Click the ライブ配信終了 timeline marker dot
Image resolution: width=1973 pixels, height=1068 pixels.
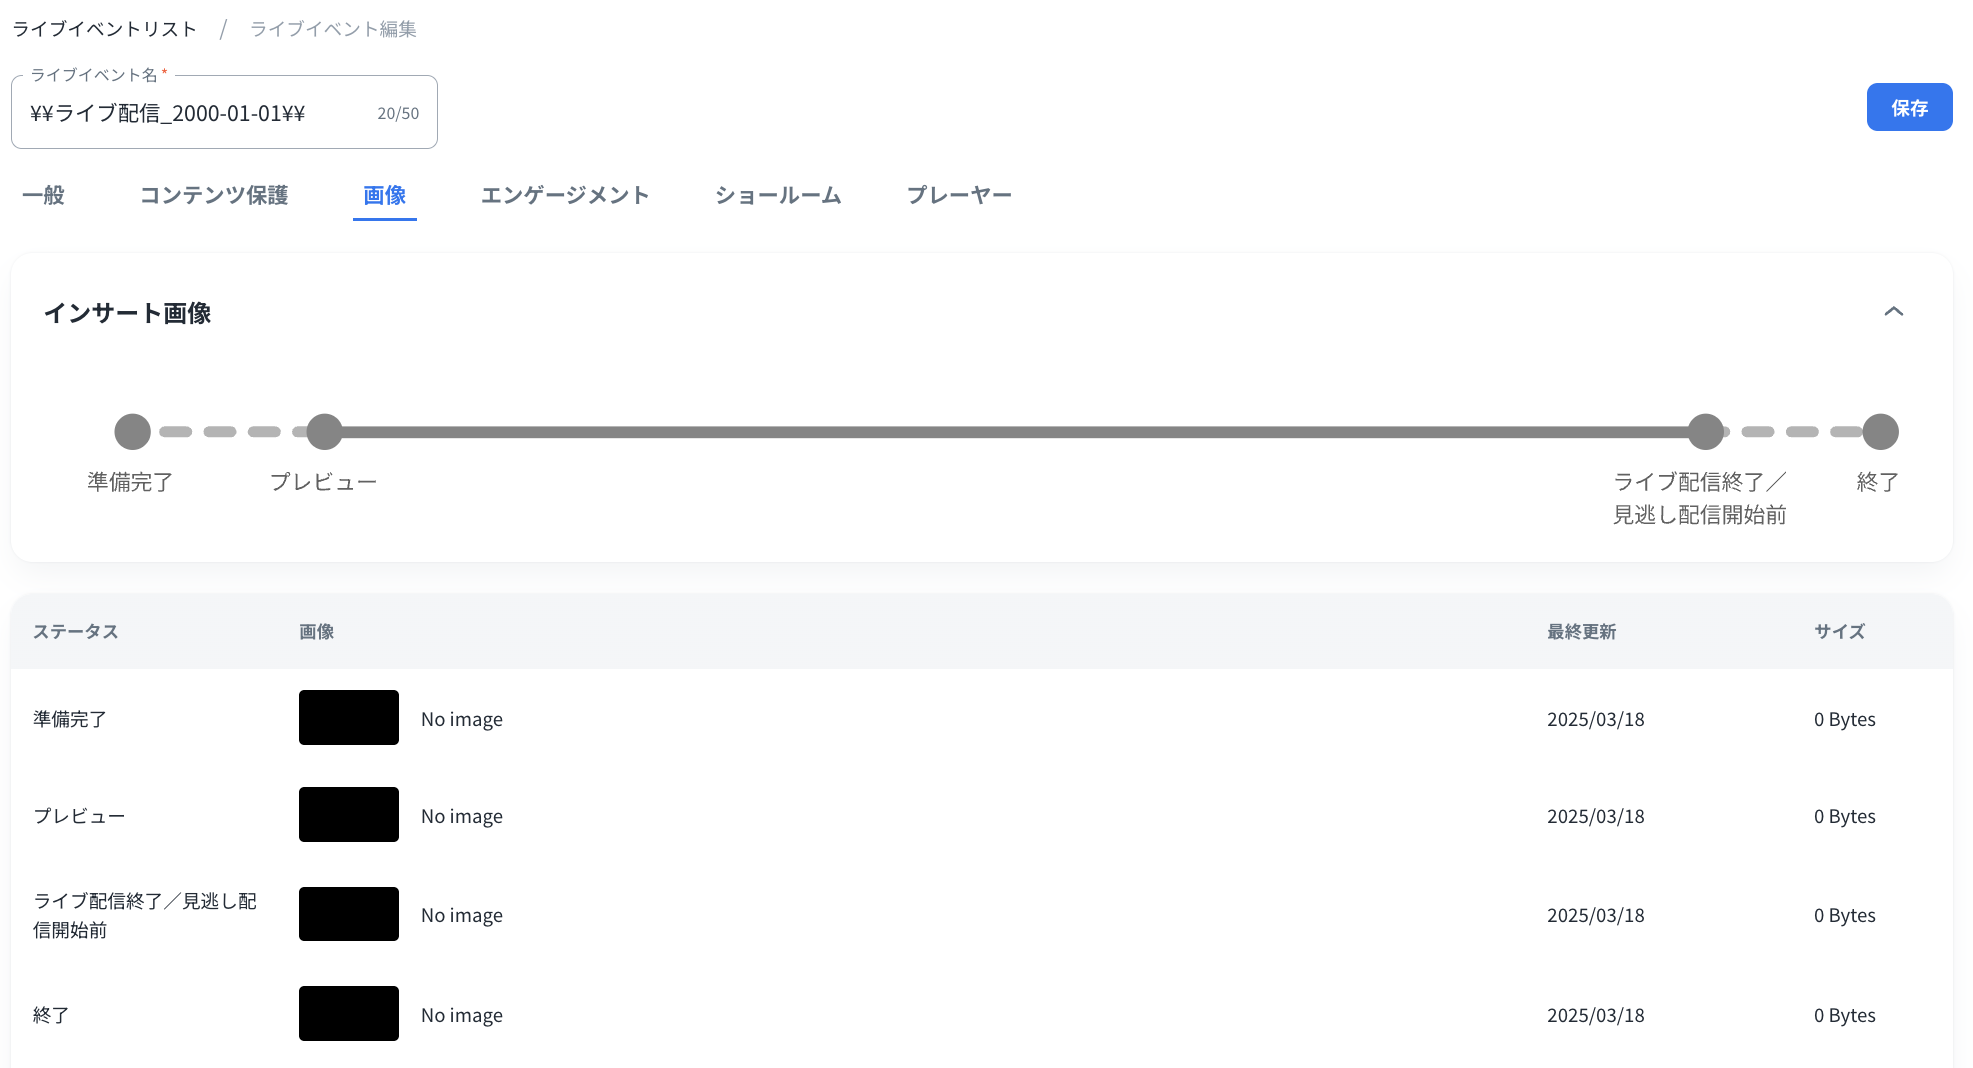1705,432
